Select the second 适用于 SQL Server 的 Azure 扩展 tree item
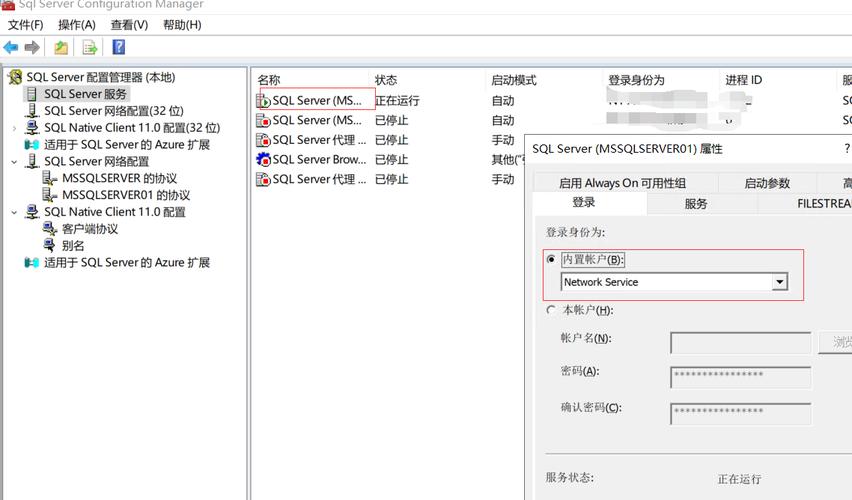Image resolution: width=852 pixels, height=500 pixels. click(127, 263)
